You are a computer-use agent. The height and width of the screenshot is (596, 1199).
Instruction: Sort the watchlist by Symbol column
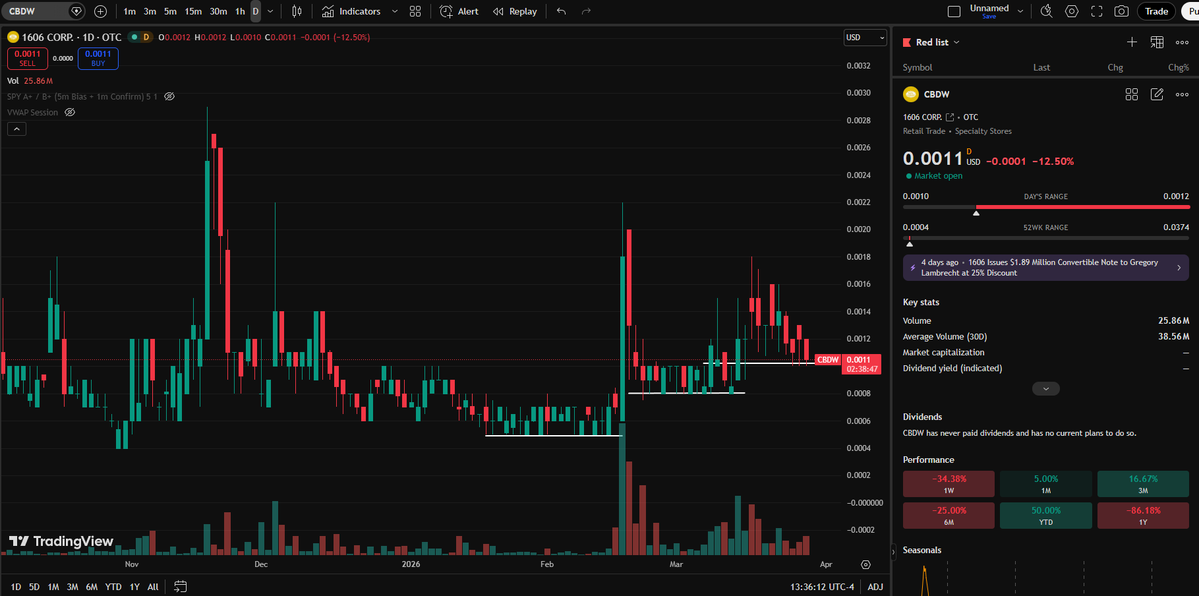[918, 67]
